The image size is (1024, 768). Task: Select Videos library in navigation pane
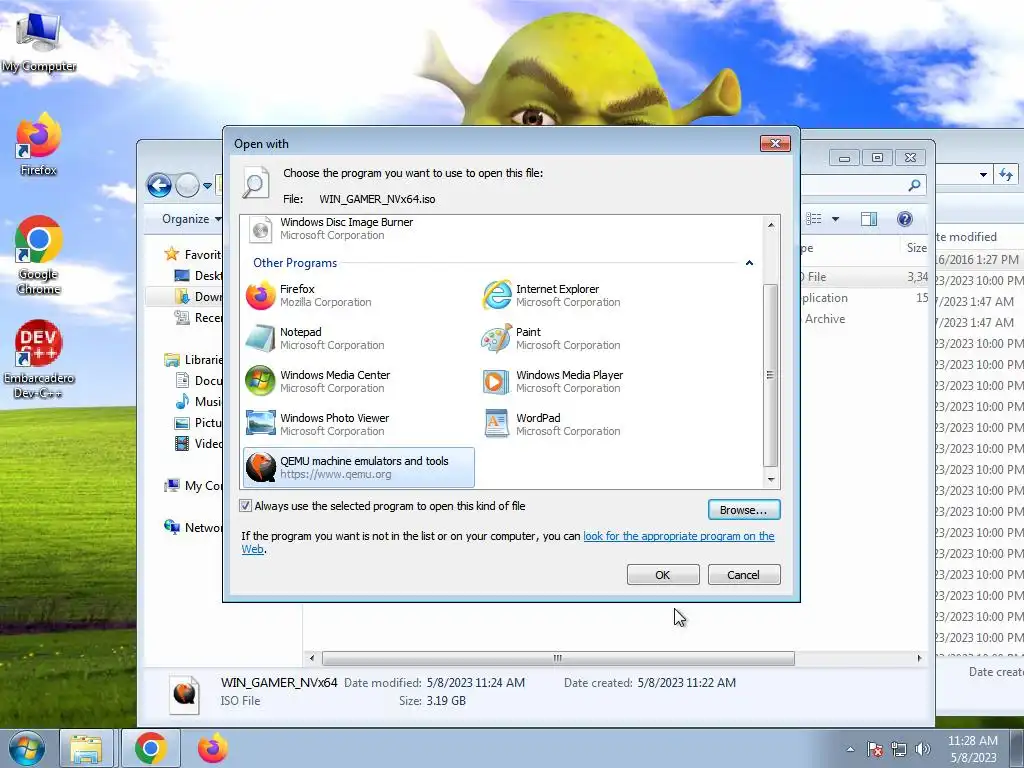pyautogui.click(x=199, y=443)
